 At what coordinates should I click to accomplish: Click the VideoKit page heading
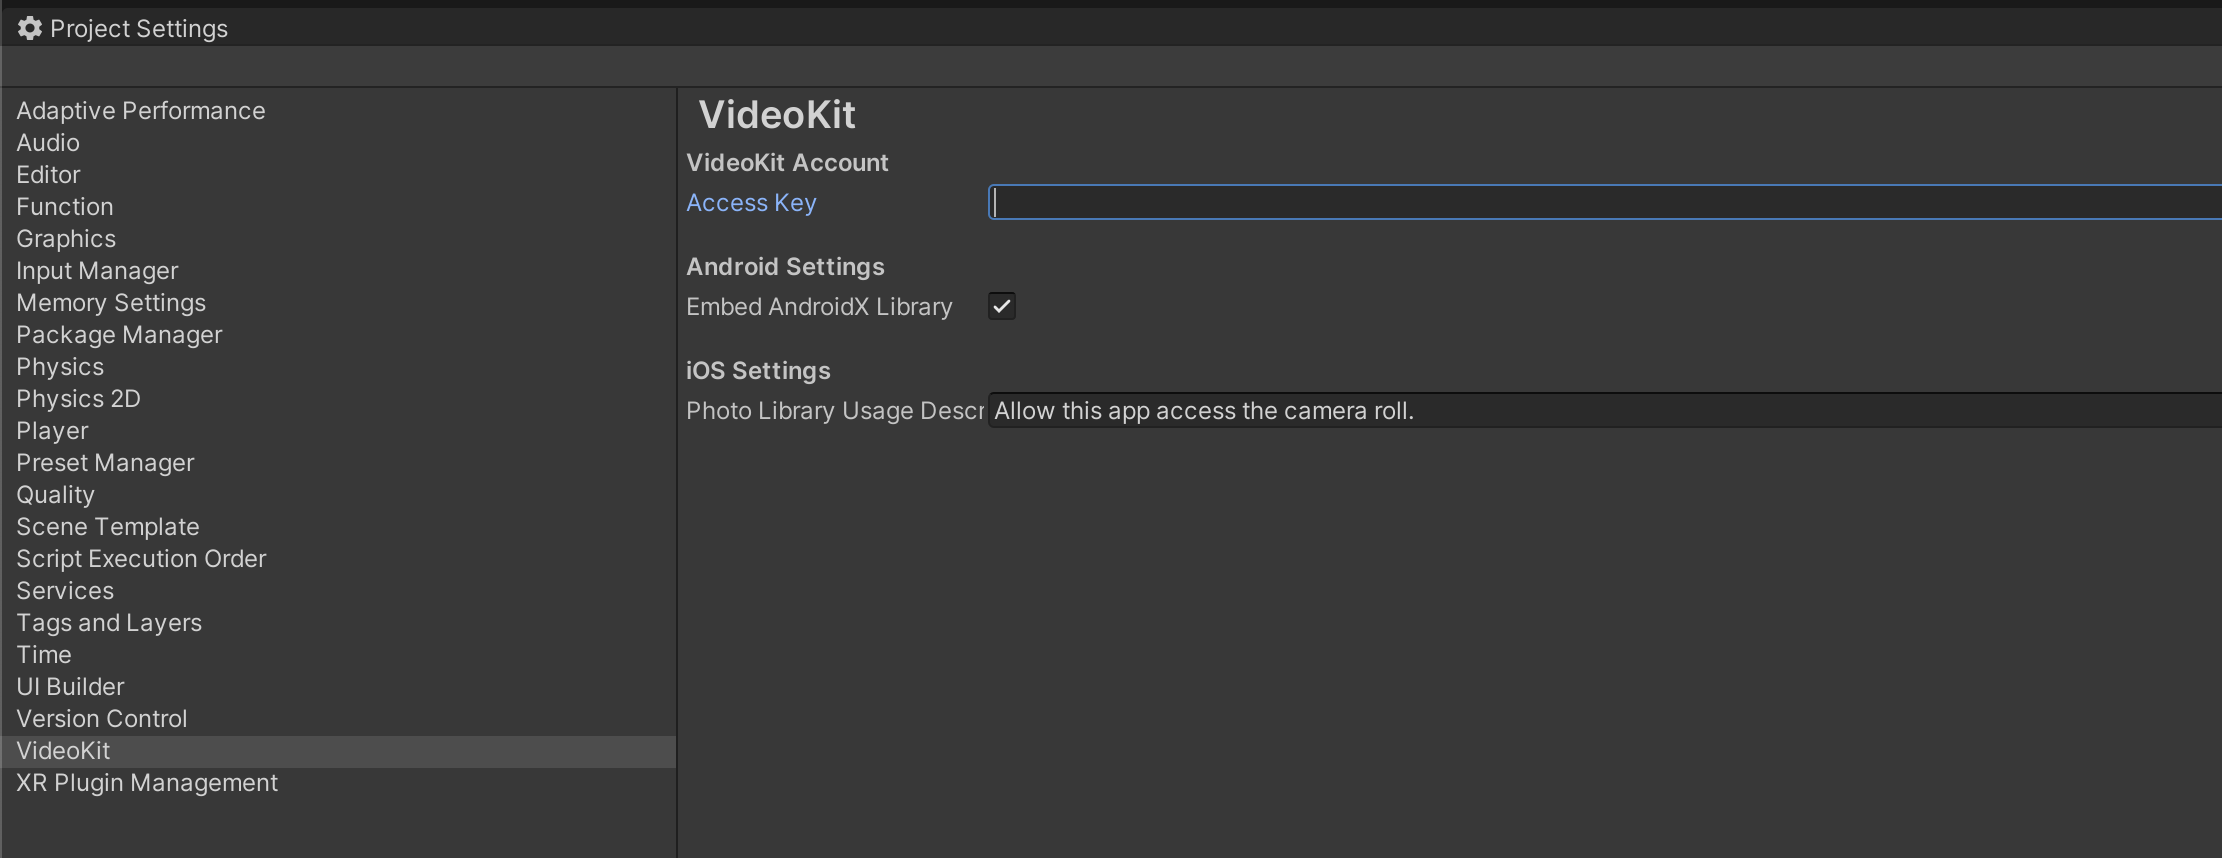coord(777,115)
